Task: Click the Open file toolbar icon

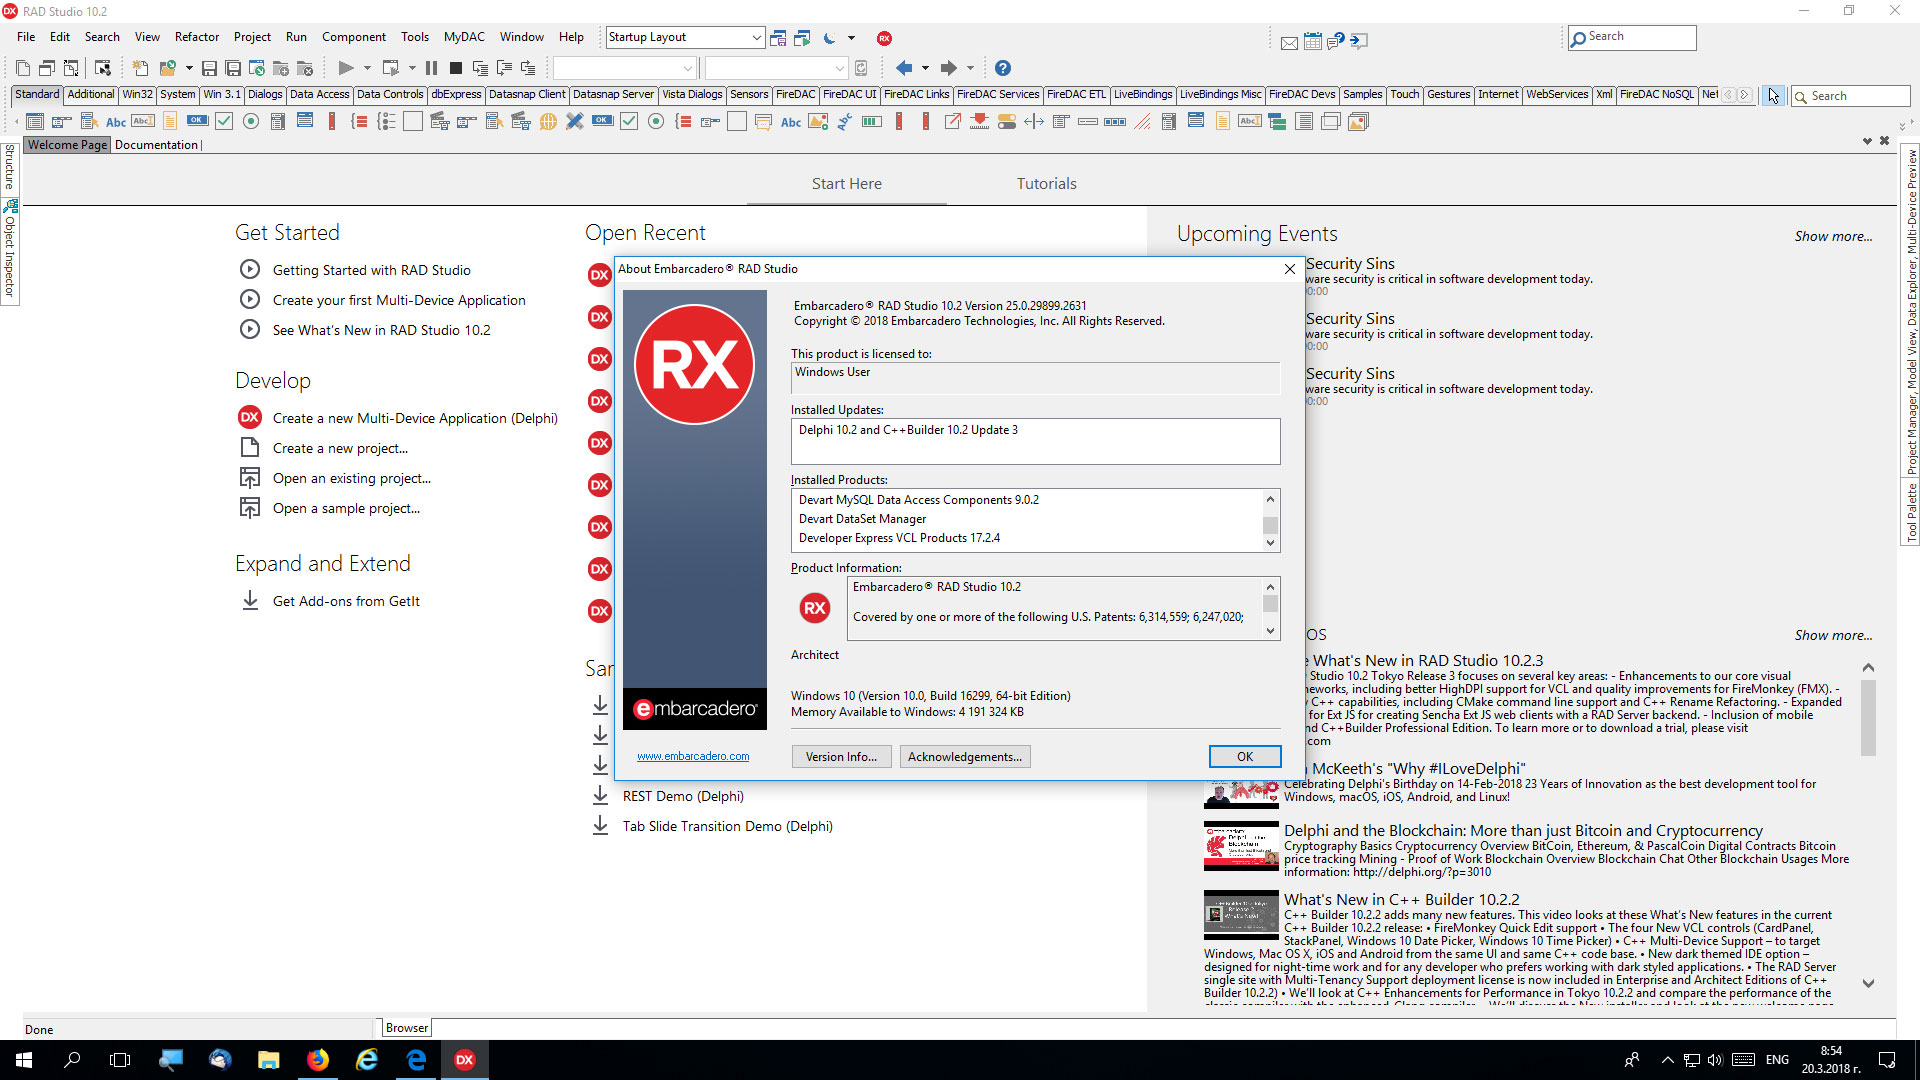Action: 167,68
